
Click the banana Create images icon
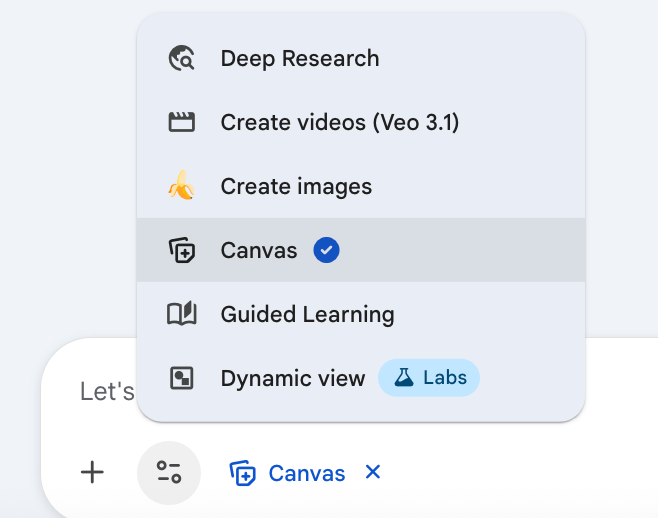181,186
